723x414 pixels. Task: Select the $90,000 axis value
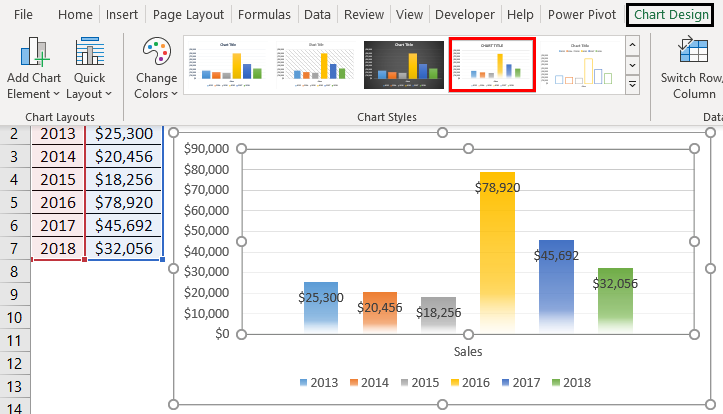[x=207, y=148]
